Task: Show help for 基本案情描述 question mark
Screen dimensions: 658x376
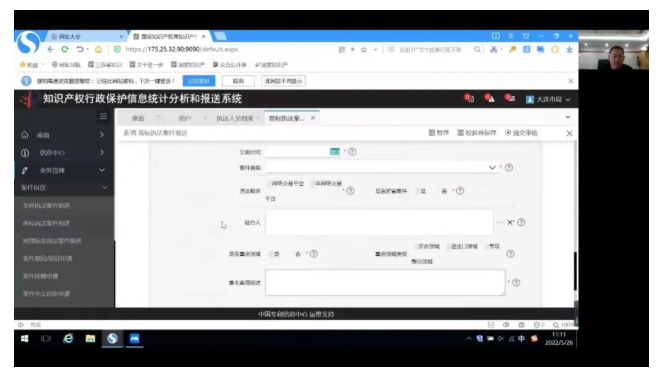Action: click(517, 283)
